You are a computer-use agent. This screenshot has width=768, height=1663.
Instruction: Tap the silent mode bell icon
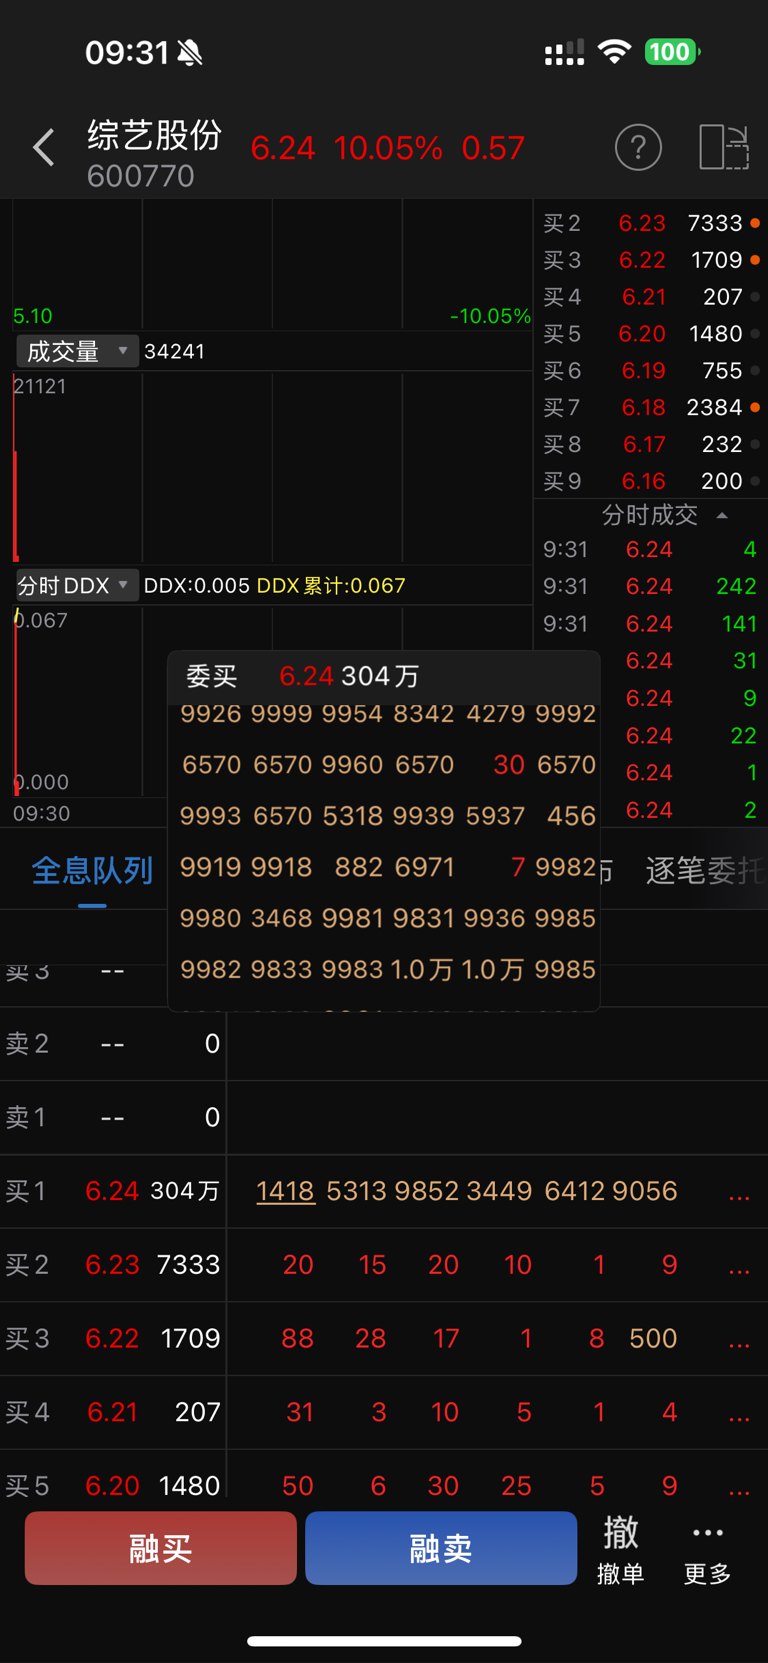190,52
